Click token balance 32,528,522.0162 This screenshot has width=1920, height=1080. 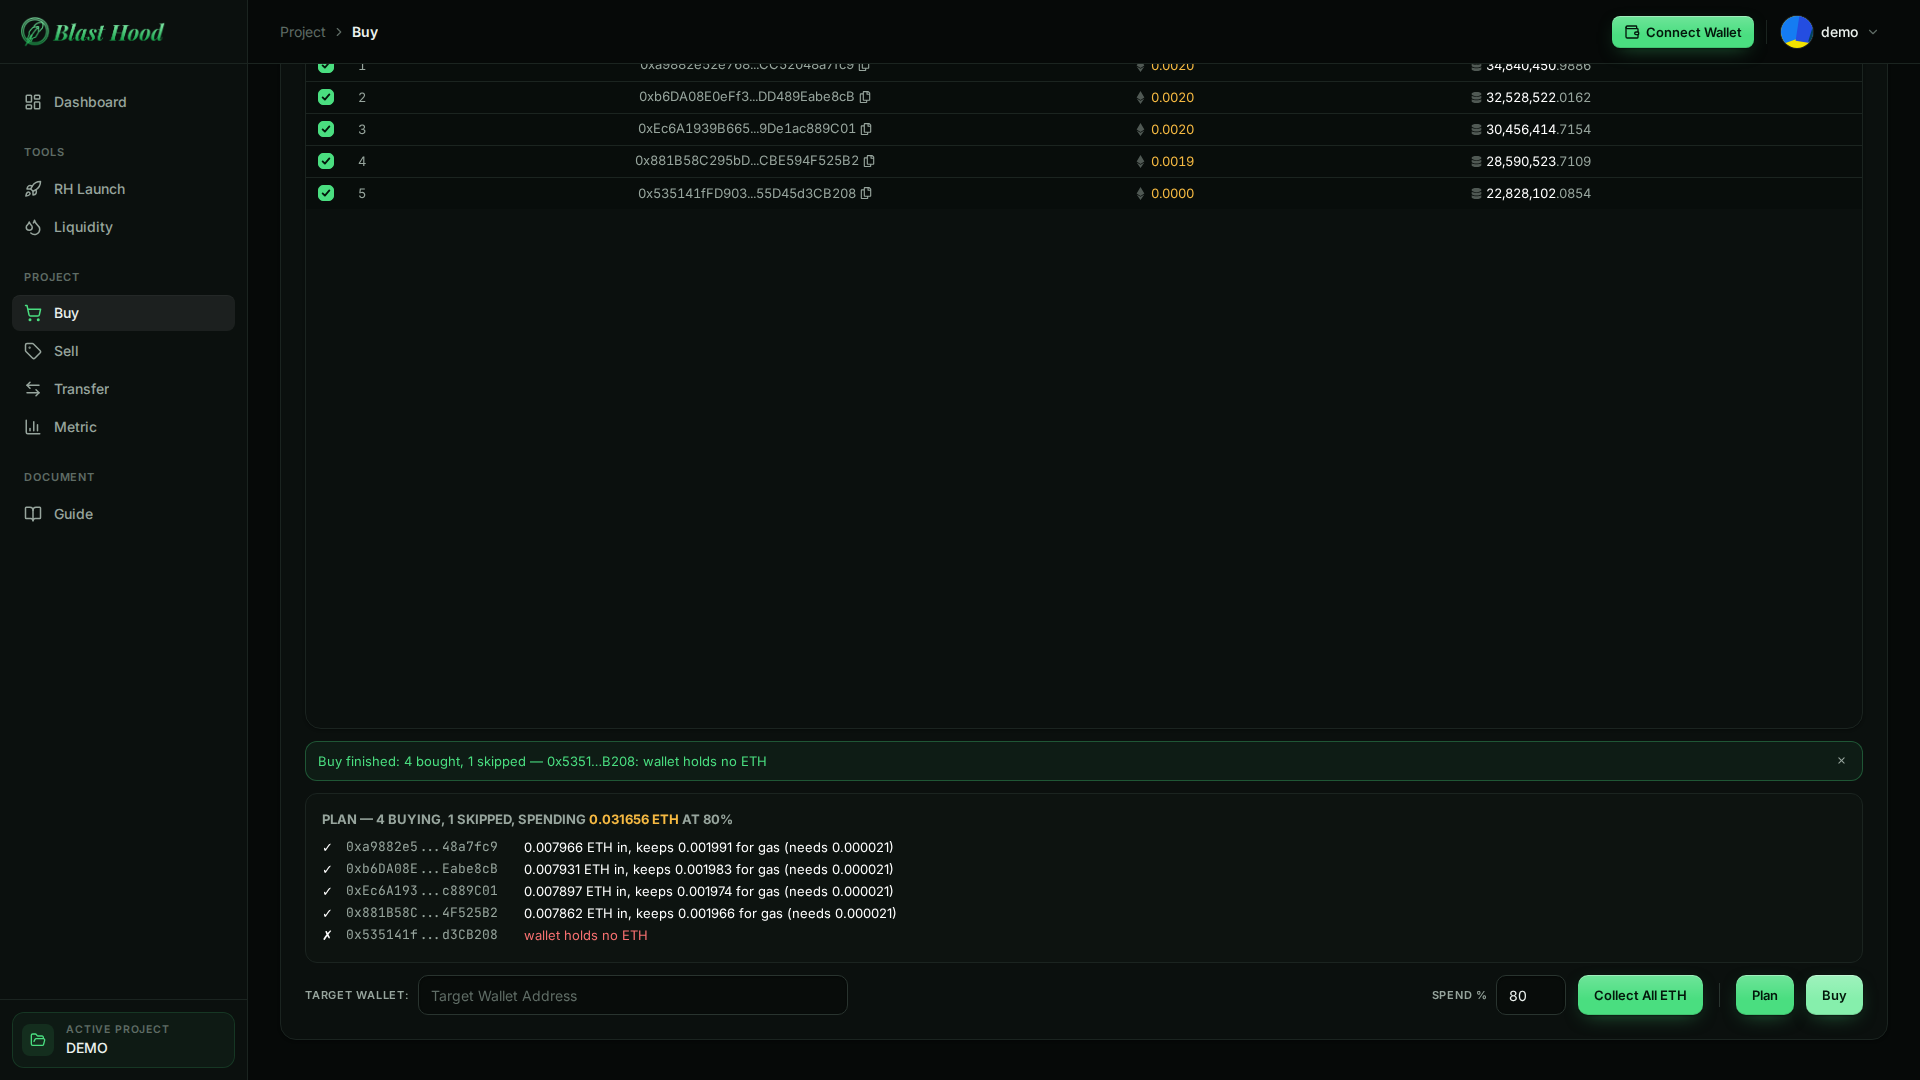pyautogui.click(x=1538, y=97)
